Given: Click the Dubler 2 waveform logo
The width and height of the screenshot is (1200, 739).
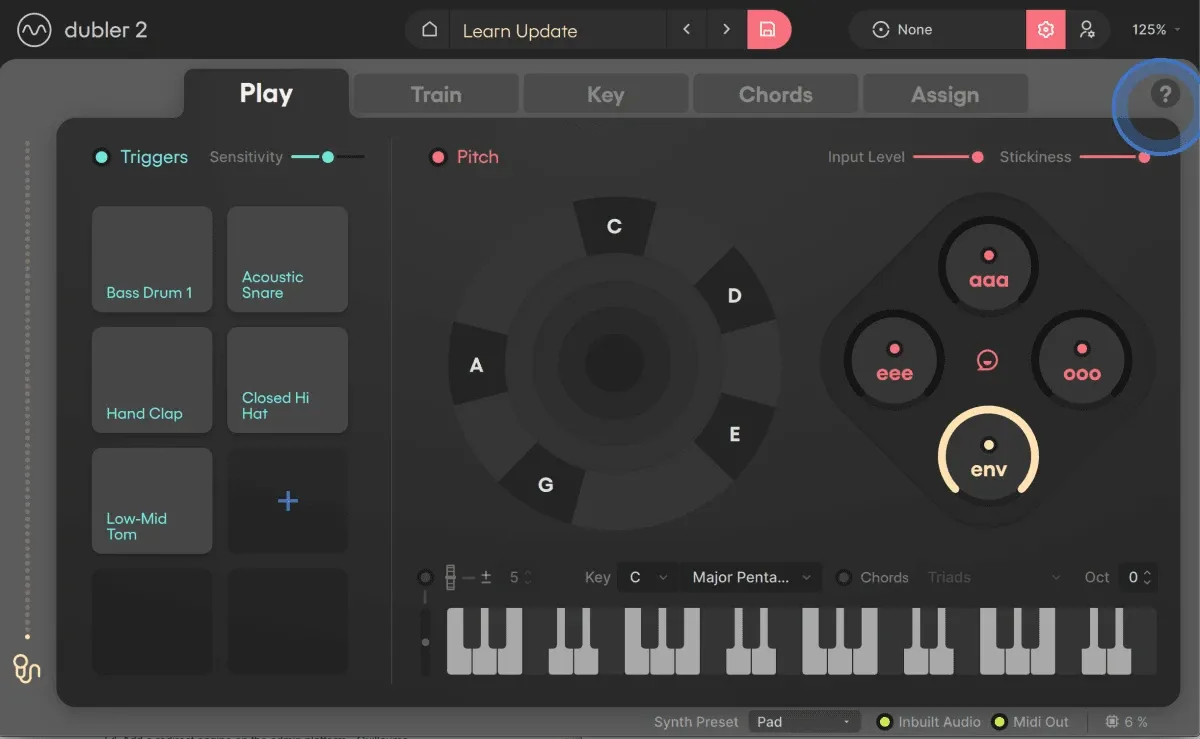Looking at the screenshot, I should point(35,30).
